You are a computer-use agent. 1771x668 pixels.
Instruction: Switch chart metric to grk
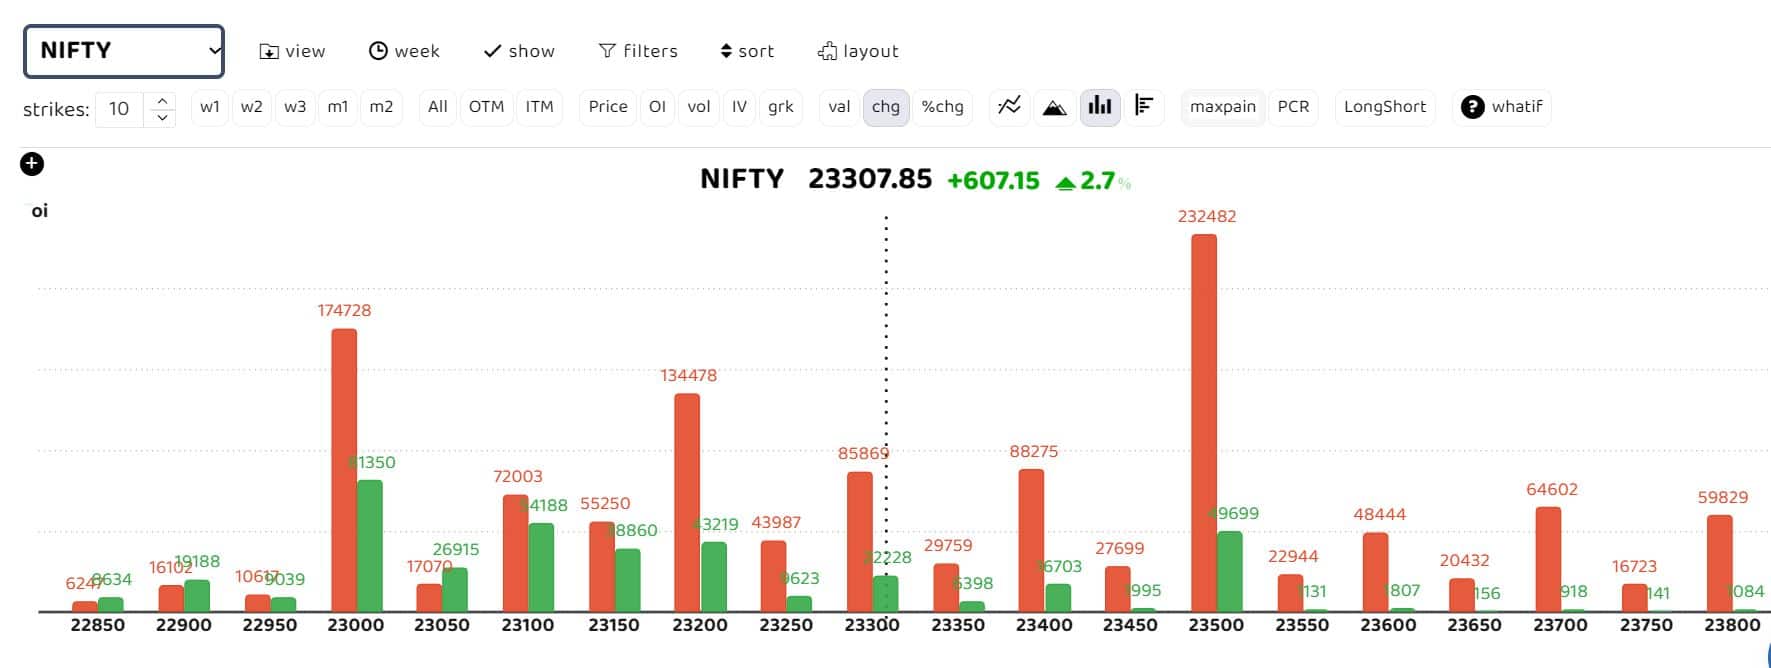click(781, 107)
